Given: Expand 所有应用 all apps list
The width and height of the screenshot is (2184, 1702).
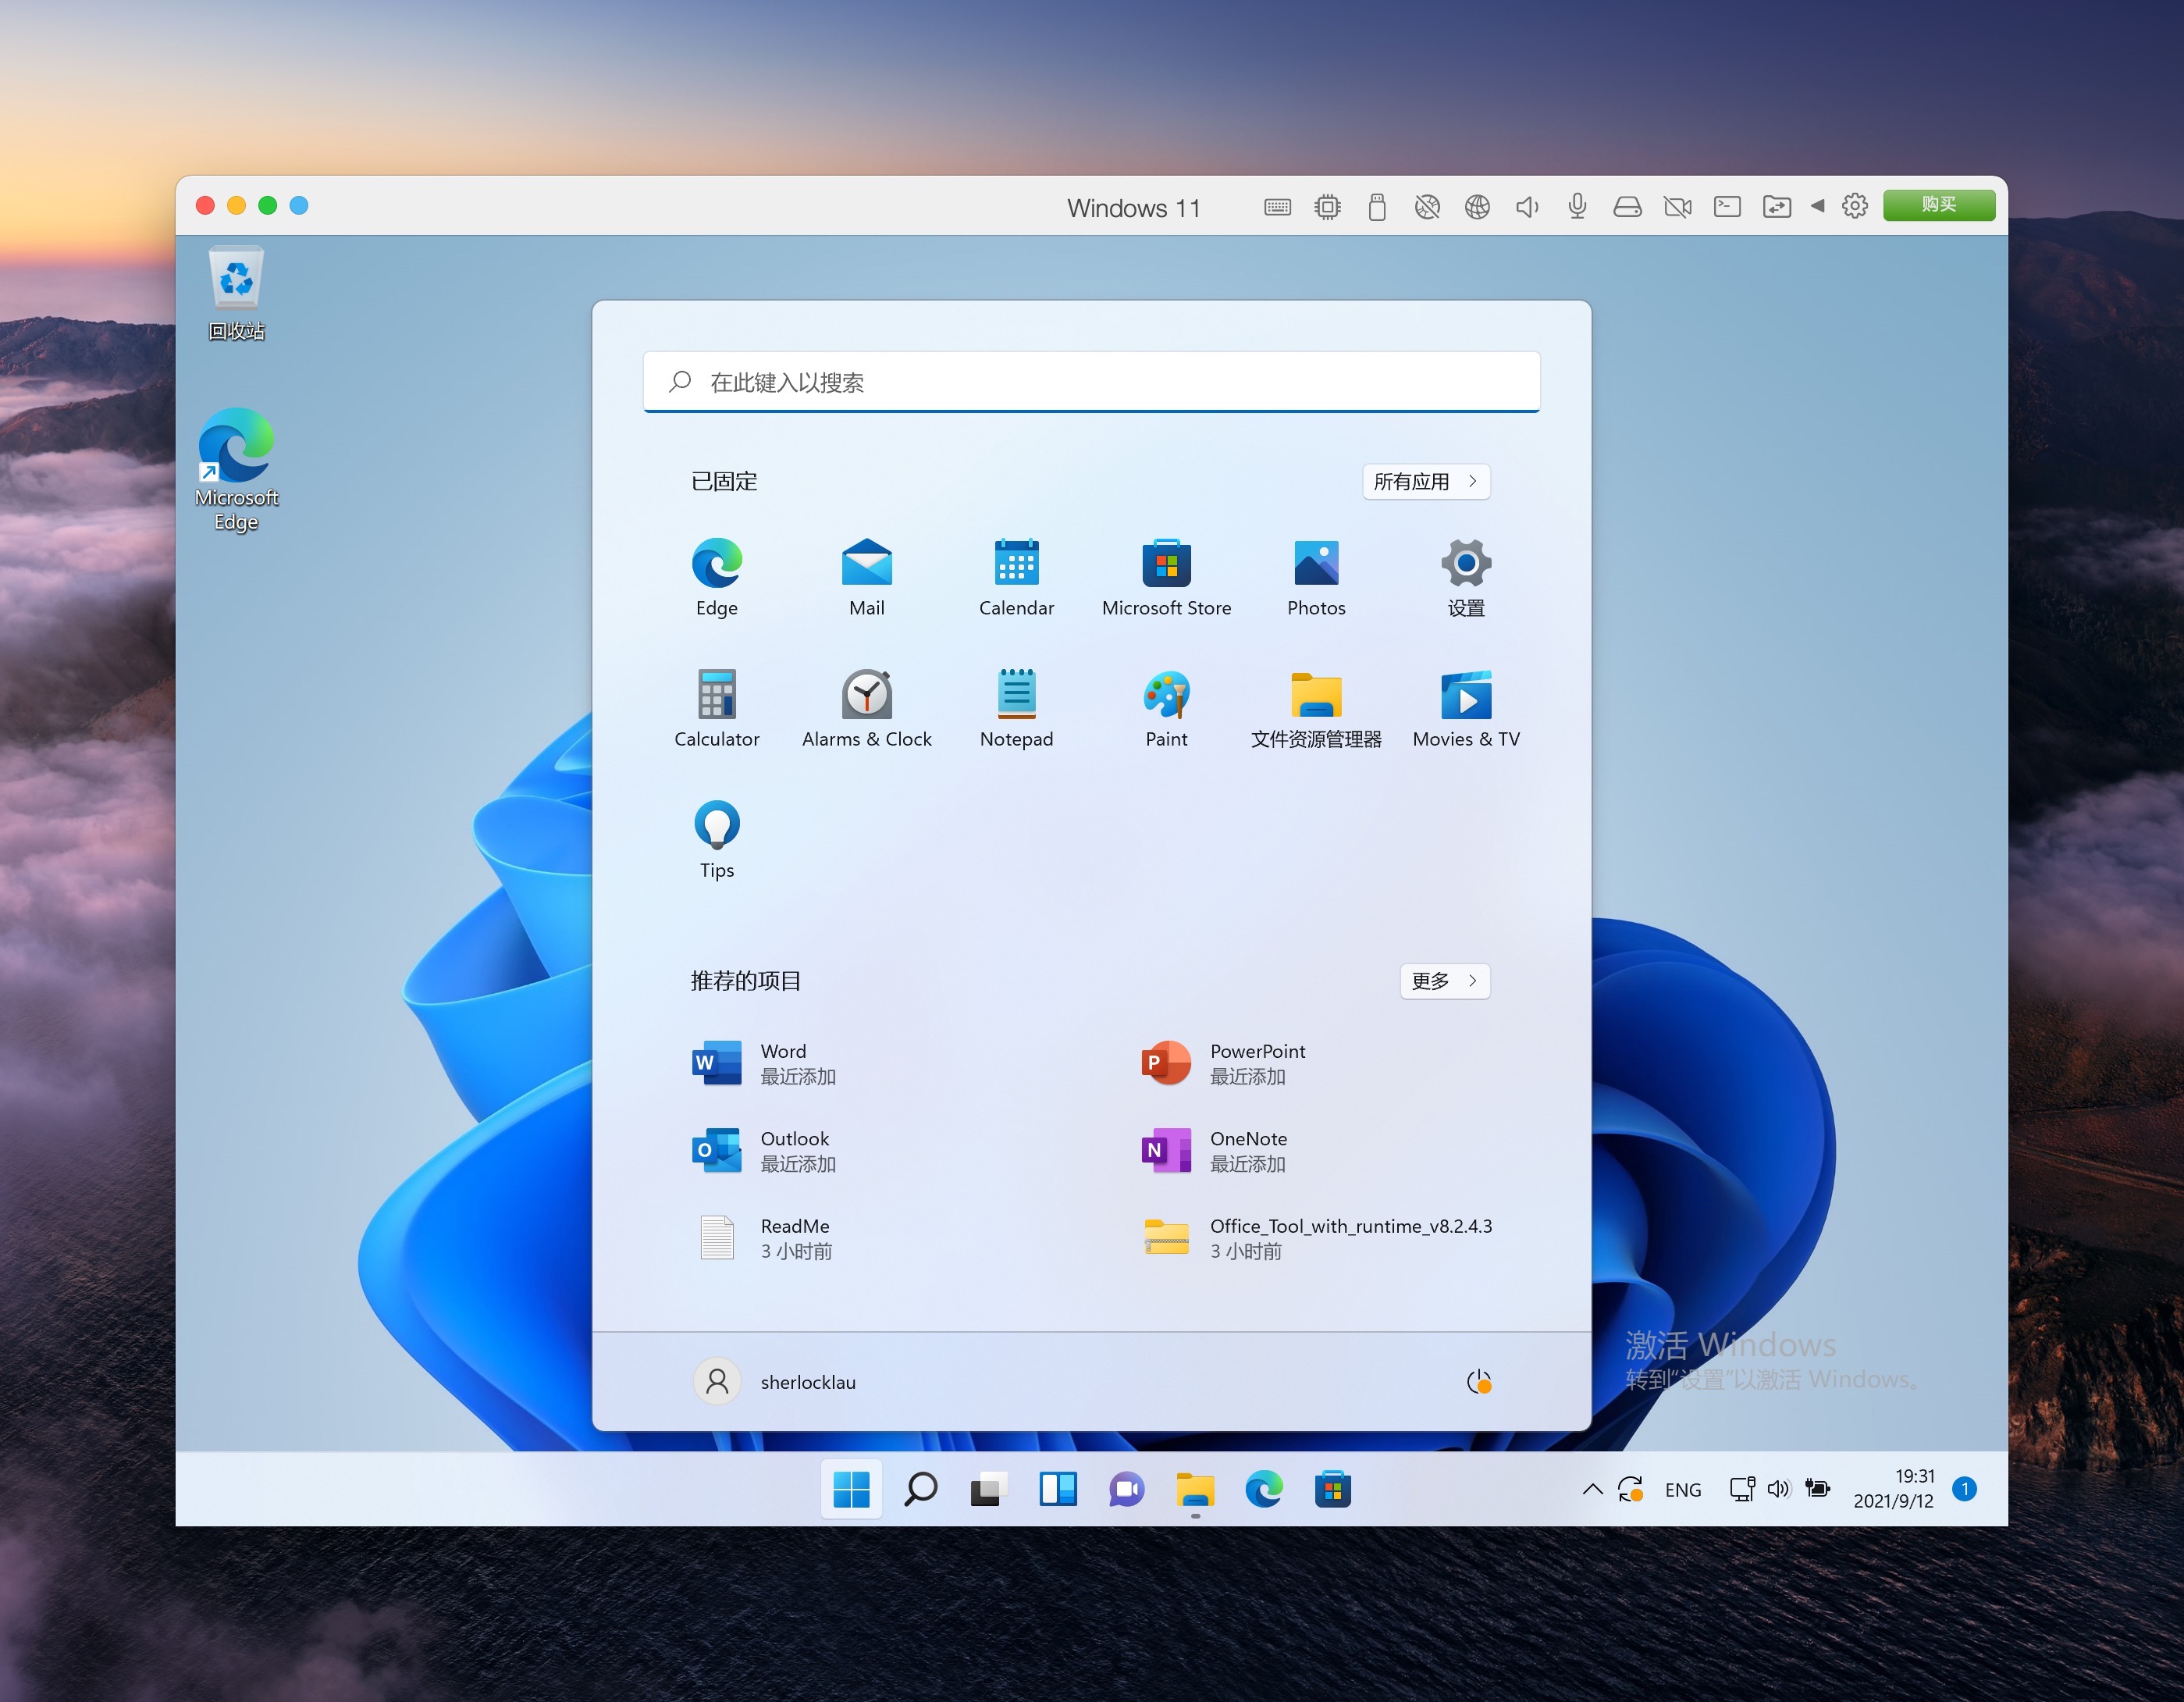Looking at the screenshot, I should coord(1426,482).
